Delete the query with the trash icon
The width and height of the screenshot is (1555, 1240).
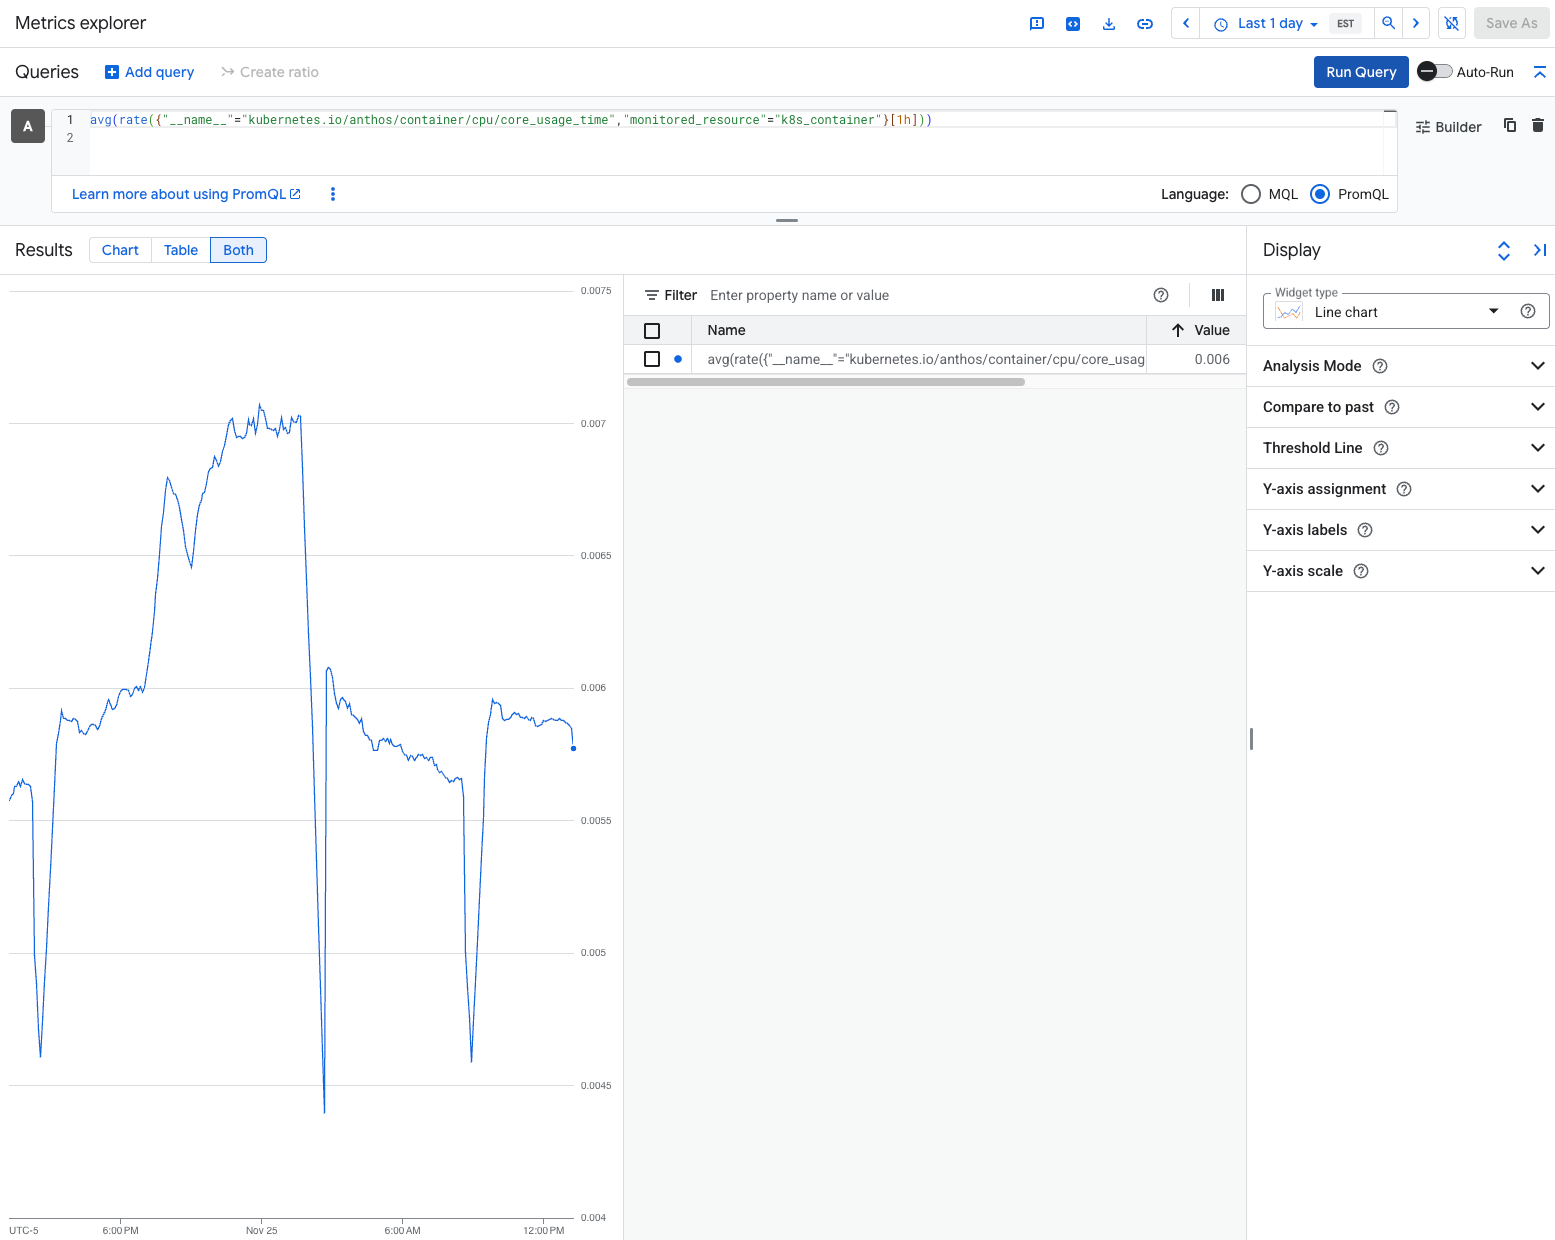tap(1538, 125)
